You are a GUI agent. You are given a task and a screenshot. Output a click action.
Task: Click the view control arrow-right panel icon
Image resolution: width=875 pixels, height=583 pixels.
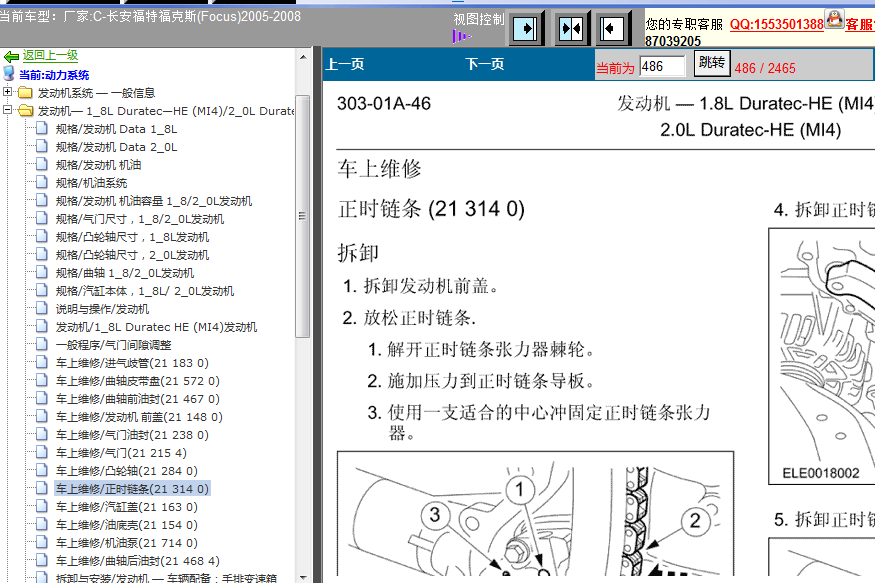point(525,28)
